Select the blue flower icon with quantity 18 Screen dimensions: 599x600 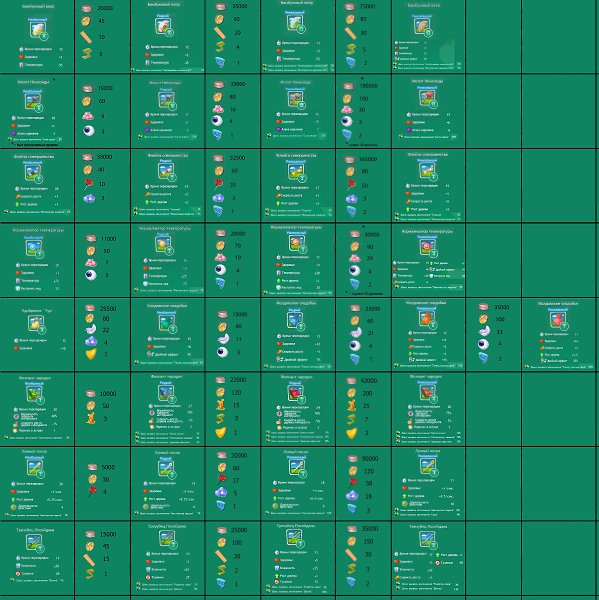352,496
